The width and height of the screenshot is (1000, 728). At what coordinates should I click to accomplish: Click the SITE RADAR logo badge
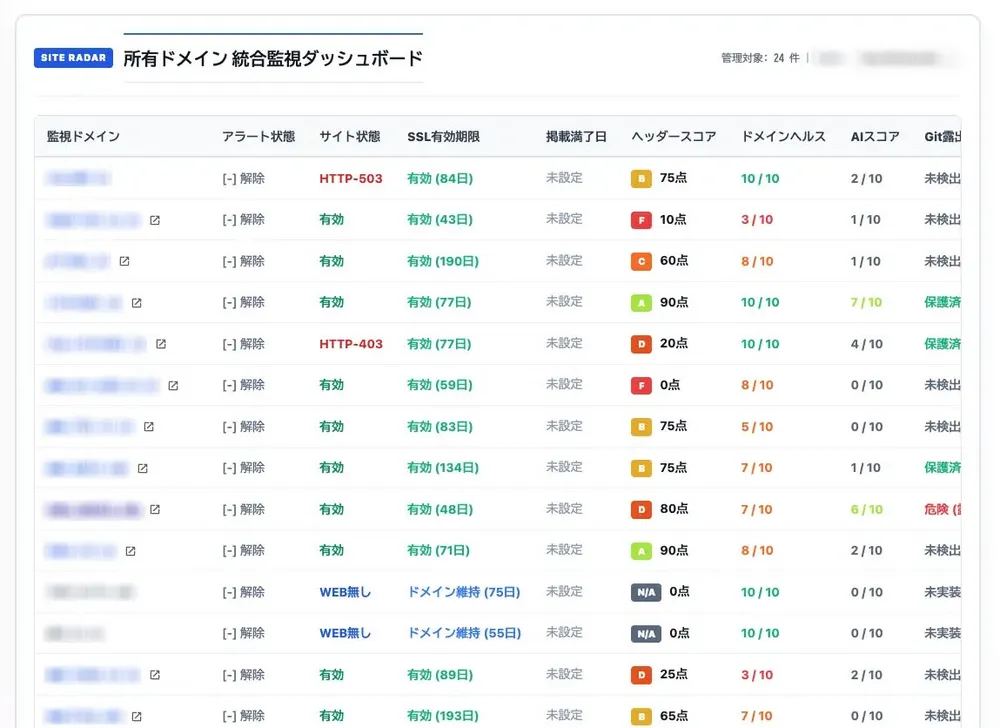click(73, 57)
